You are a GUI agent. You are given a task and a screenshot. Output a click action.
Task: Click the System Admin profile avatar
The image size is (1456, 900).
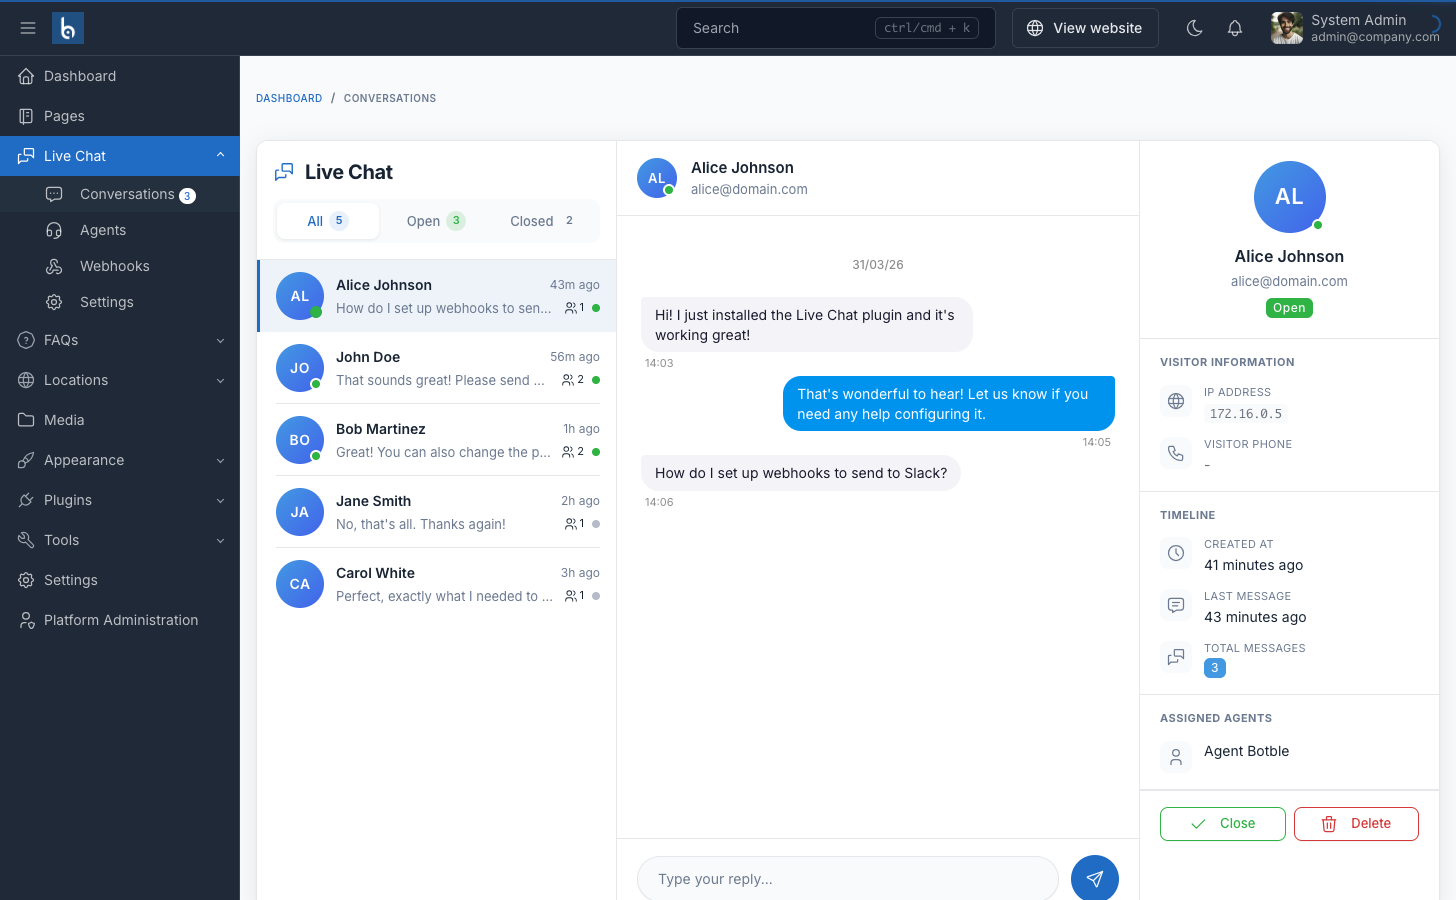pyautogui.click(x=1286, y=28)
